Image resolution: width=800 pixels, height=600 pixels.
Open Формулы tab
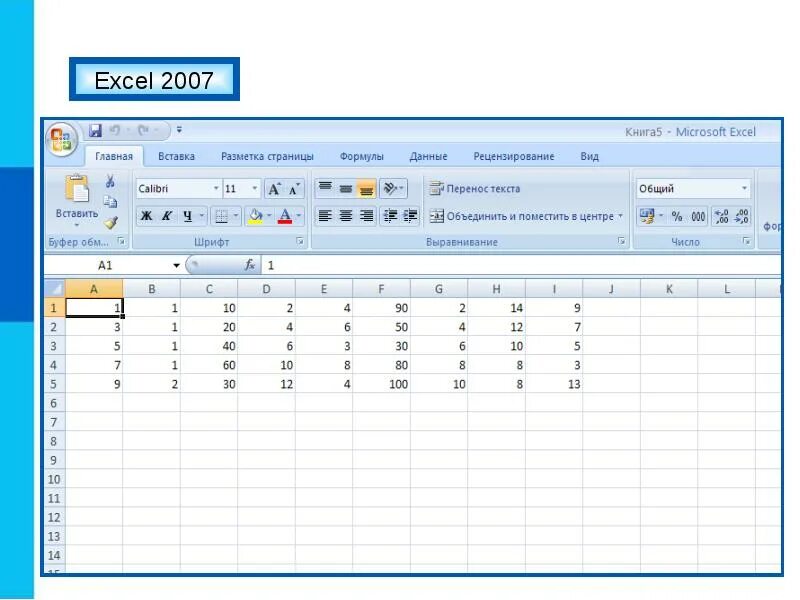(361, 156)
